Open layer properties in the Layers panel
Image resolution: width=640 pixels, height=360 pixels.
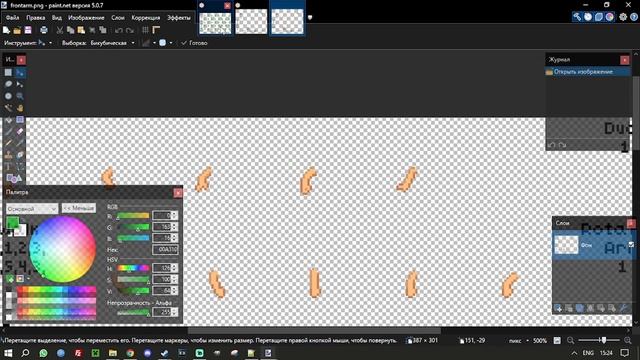pyautogui.click(x=623, y=309)
